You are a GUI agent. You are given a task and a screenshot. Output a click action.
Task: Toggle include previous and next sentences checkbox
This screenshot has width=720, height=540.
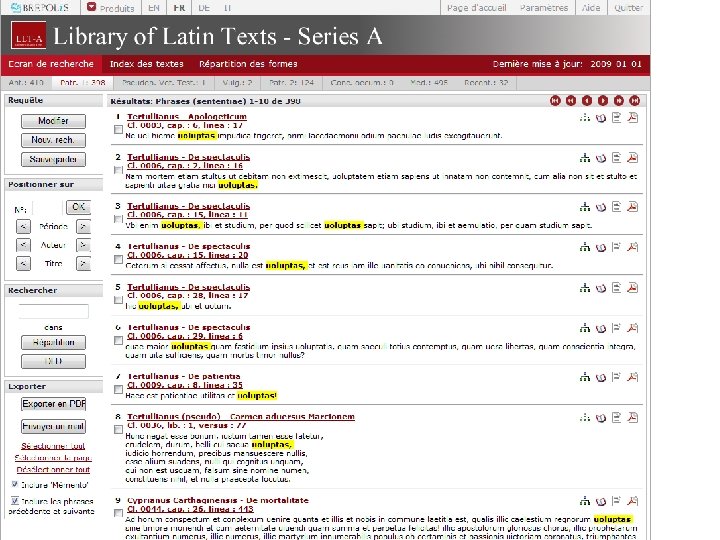(x=15, y=501)
